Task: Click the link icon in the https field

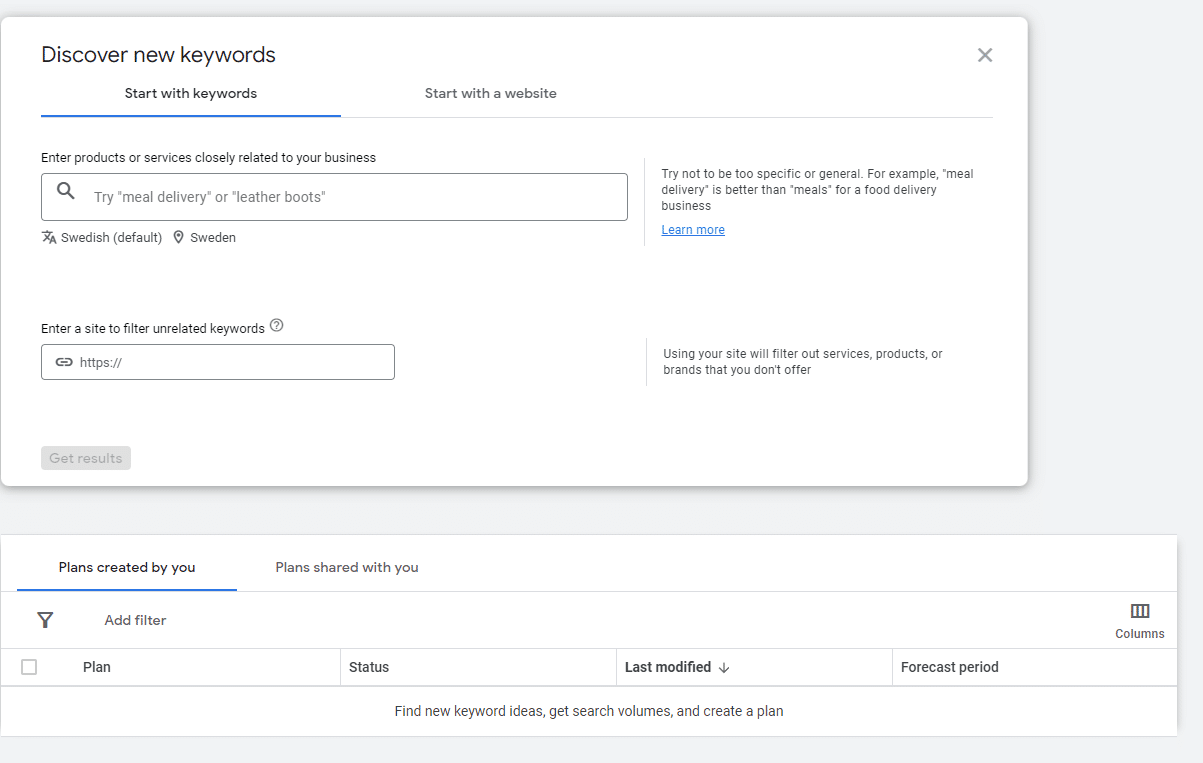Action: click(x=64, y=362)
